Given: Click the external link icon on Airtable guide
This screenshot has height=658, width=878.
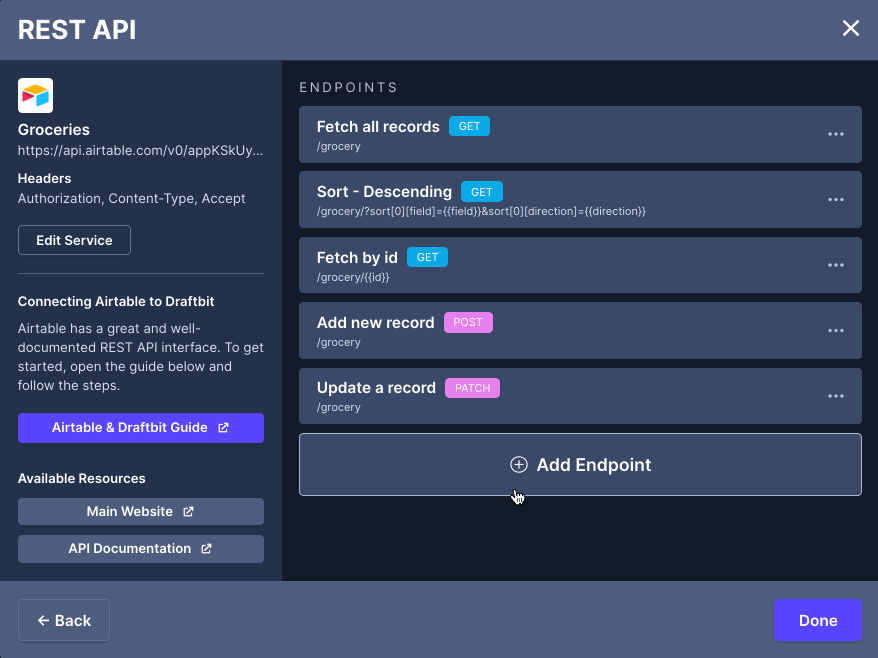Looking at the screenshot, I should (x=223, y=428).
